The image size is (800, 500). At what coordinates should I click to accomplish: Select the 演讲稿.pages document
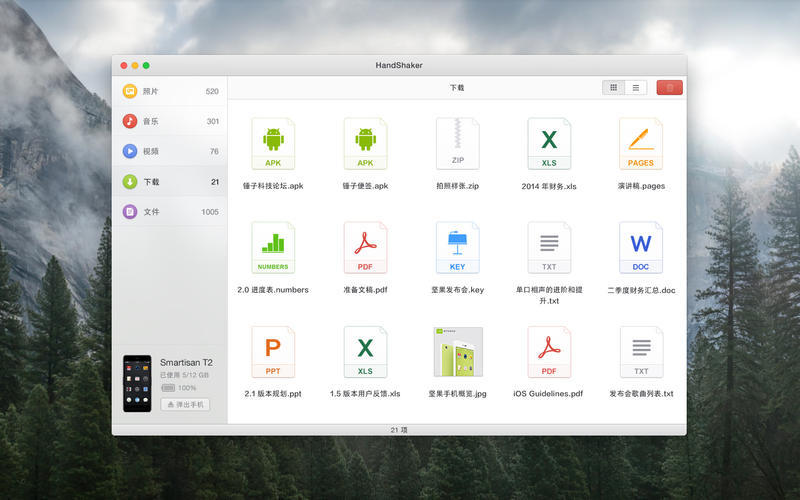[641, 145]
